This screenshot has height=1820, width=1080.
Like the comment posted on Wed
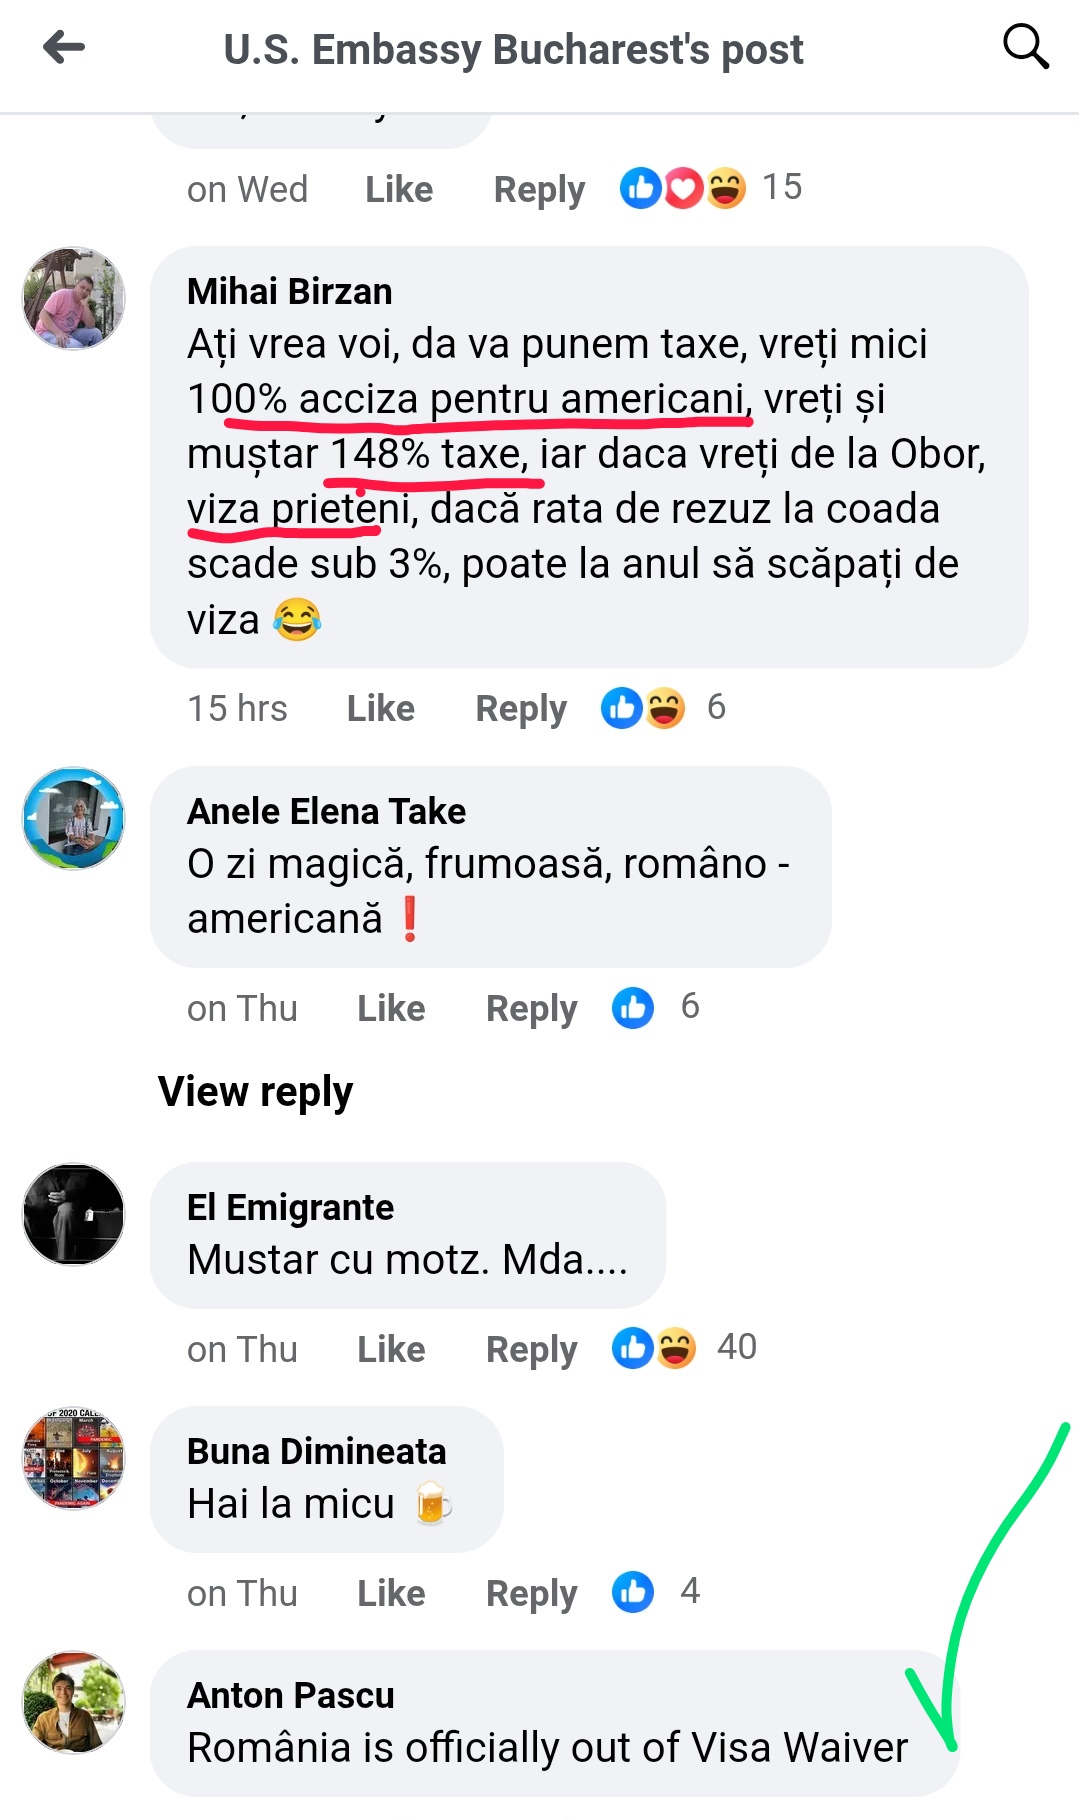[x=400, y=189]
